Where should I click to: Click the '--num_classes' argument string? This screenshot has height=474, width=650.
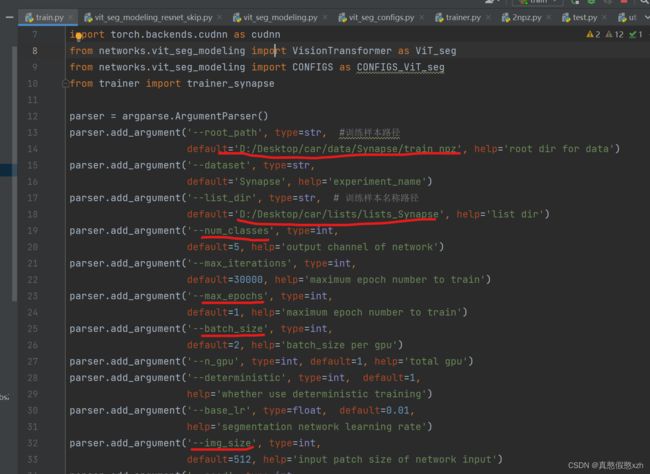[x=230, y=231]
